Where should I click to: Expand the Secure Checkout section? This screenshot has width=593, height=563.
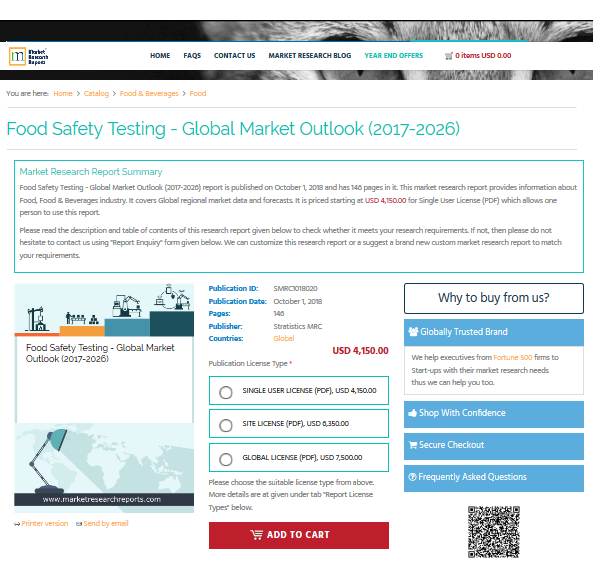[494, 446]
